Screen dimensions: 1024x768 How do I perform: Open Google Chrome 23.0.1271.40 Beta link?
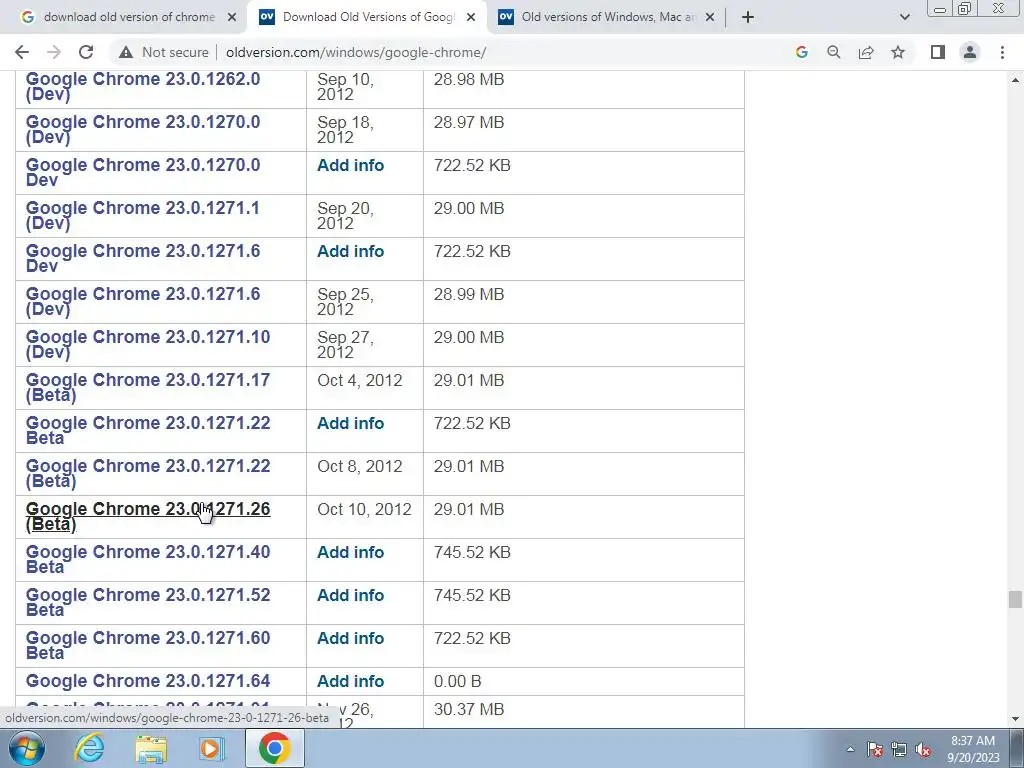tap(148, 560)
